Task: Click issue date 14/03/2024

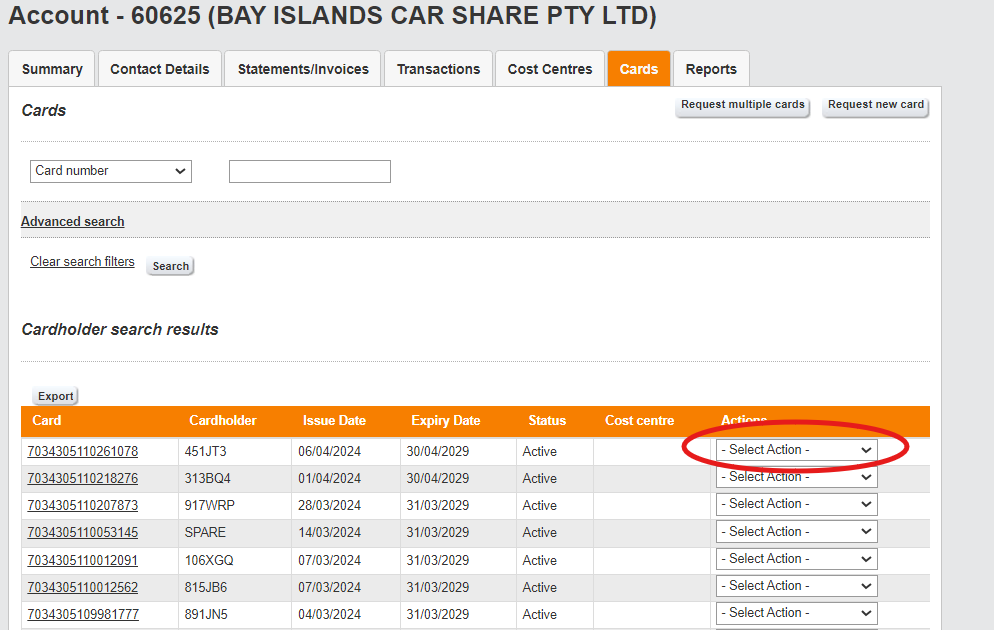Action: click(330, 532)
